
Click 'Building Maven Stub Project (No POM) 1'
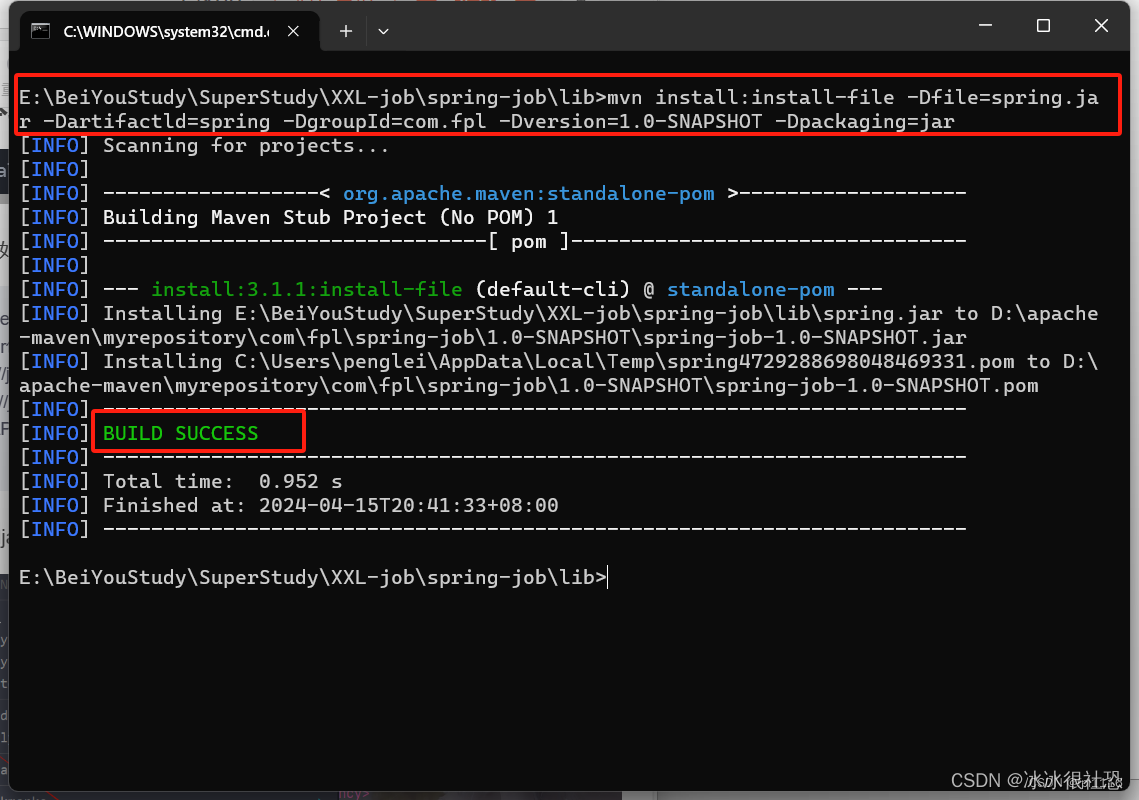331,217
